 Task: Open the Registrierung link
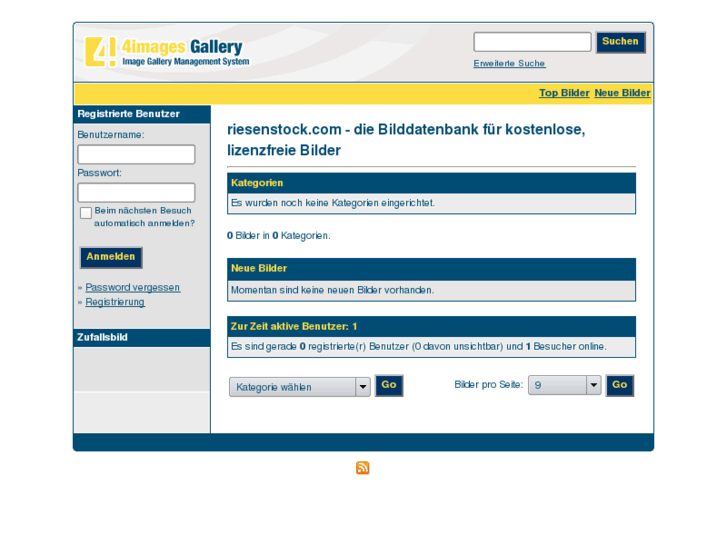(115, 302)
